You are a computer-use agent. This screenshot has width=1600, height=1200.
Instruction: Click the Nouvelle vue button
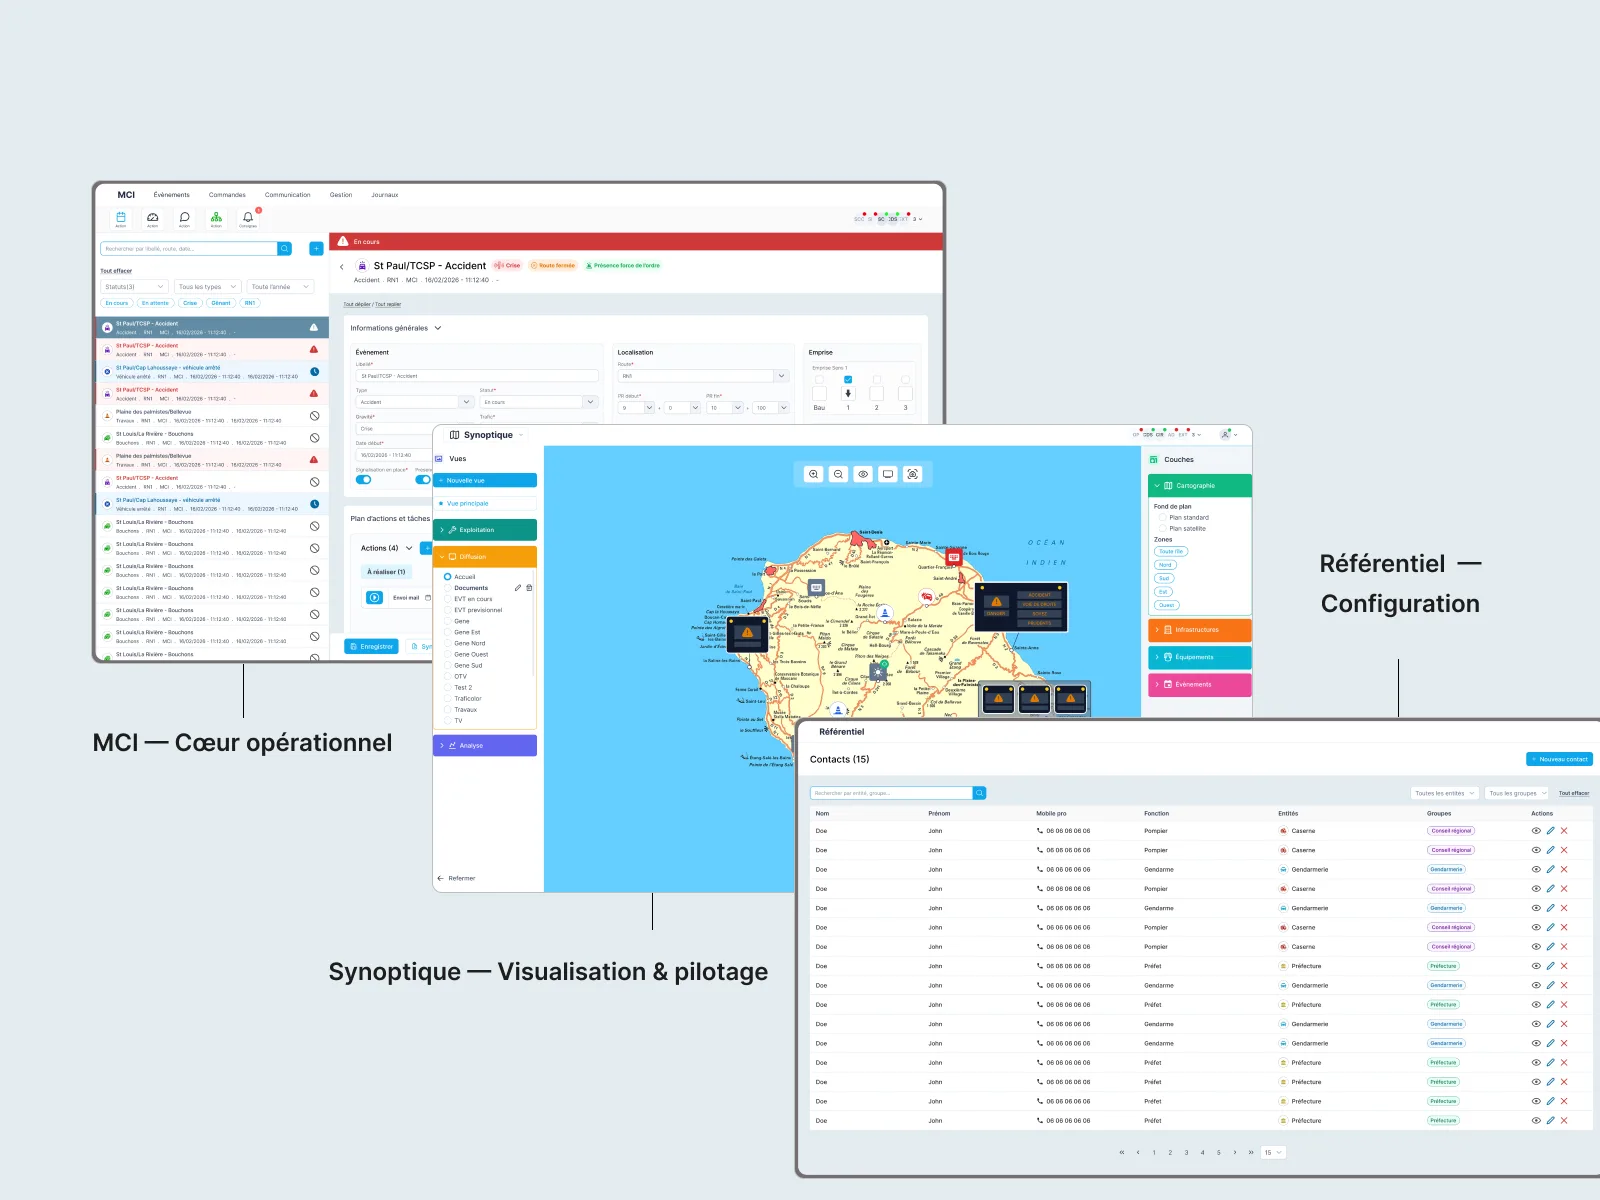coord(485,480)
